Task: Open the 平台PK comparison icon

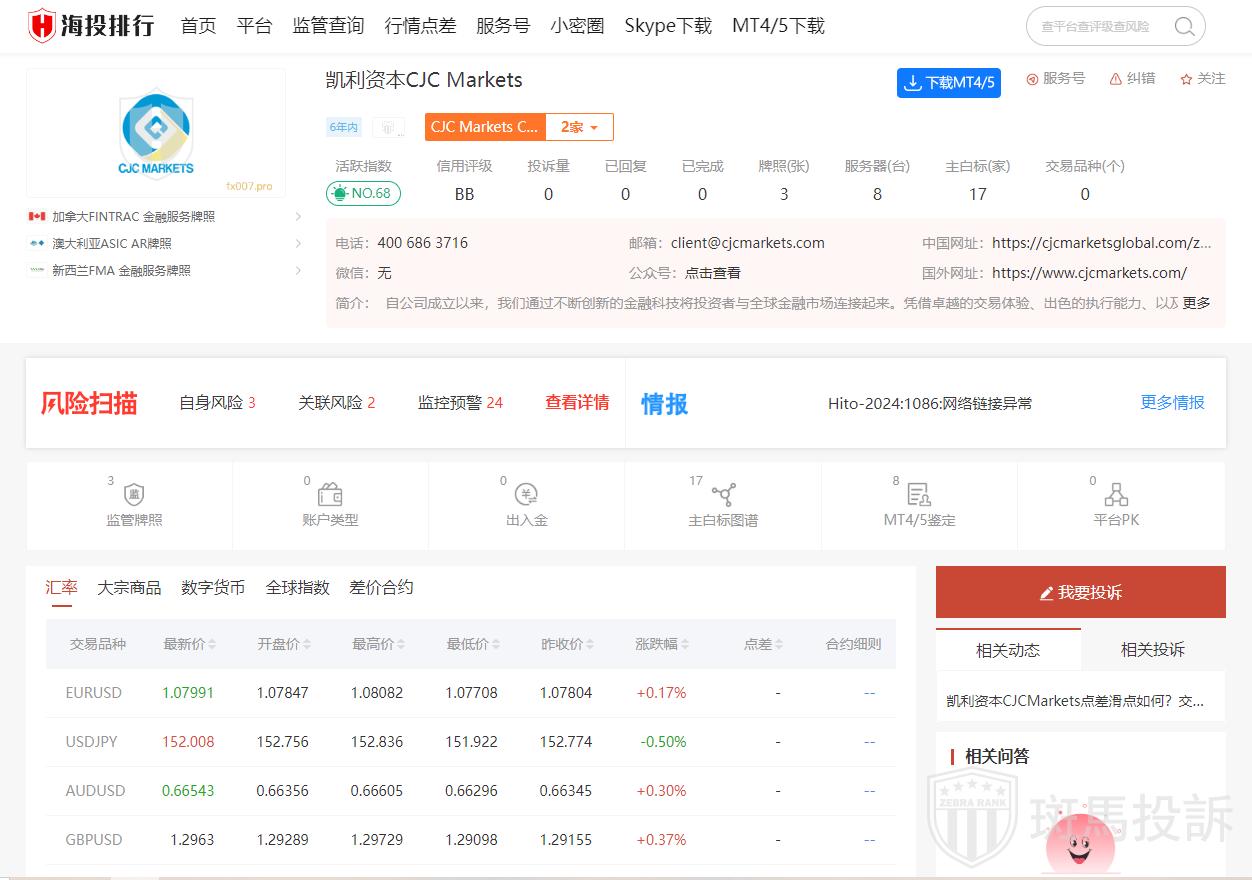Action: click(x=1116, y=495)
